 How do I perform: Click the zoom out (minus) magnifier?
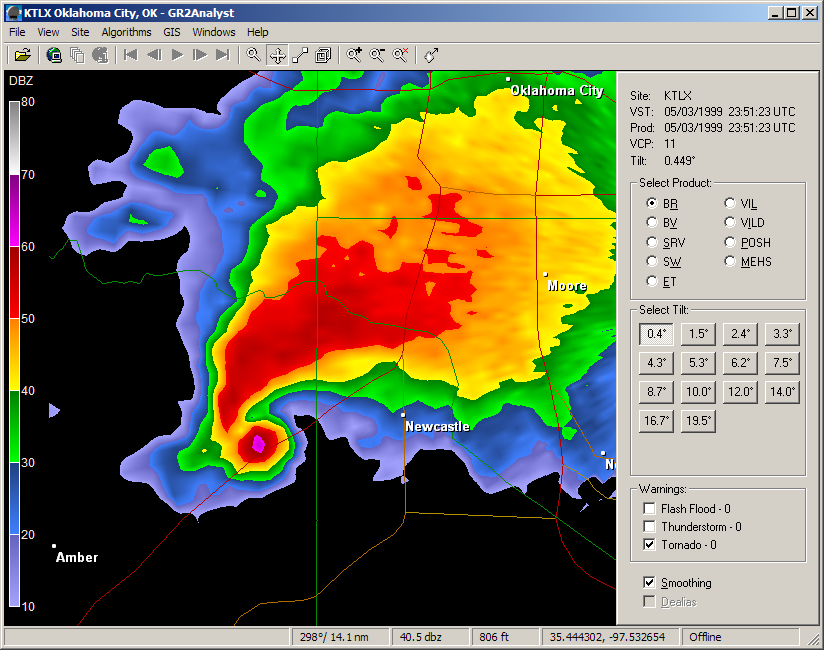click(x=377, y=55)
